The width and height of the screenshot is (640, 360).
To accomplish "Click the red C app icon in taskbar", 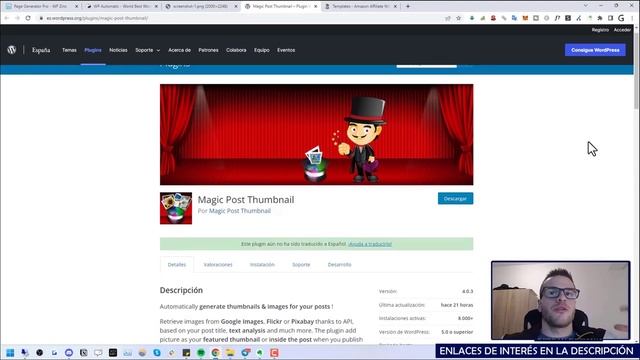I will click(x=274, y=353).
